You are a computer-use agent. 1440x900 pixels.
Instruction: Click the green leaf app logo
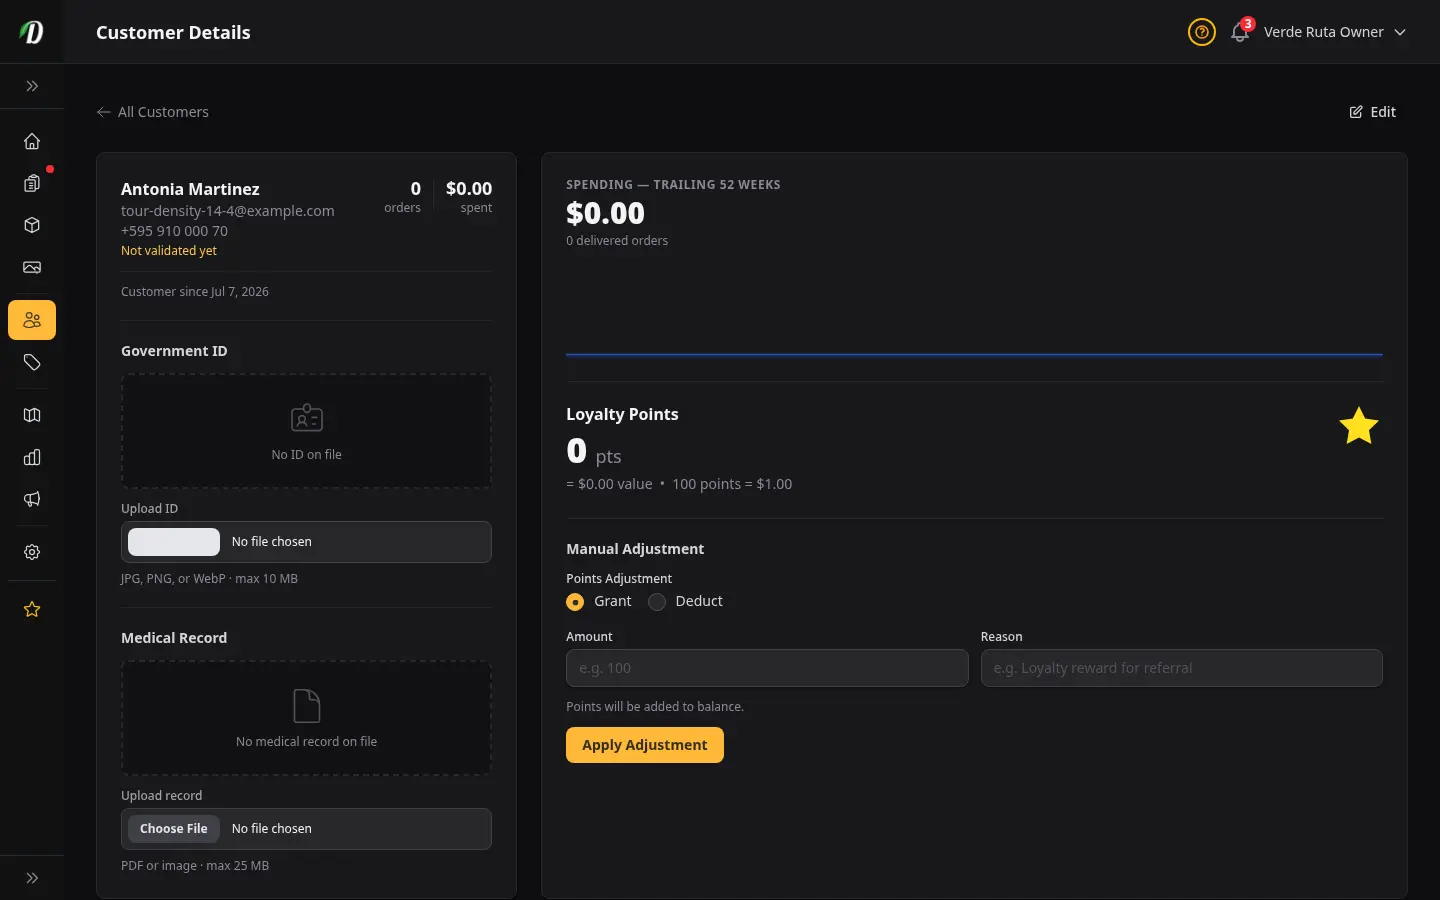(32, 32)
